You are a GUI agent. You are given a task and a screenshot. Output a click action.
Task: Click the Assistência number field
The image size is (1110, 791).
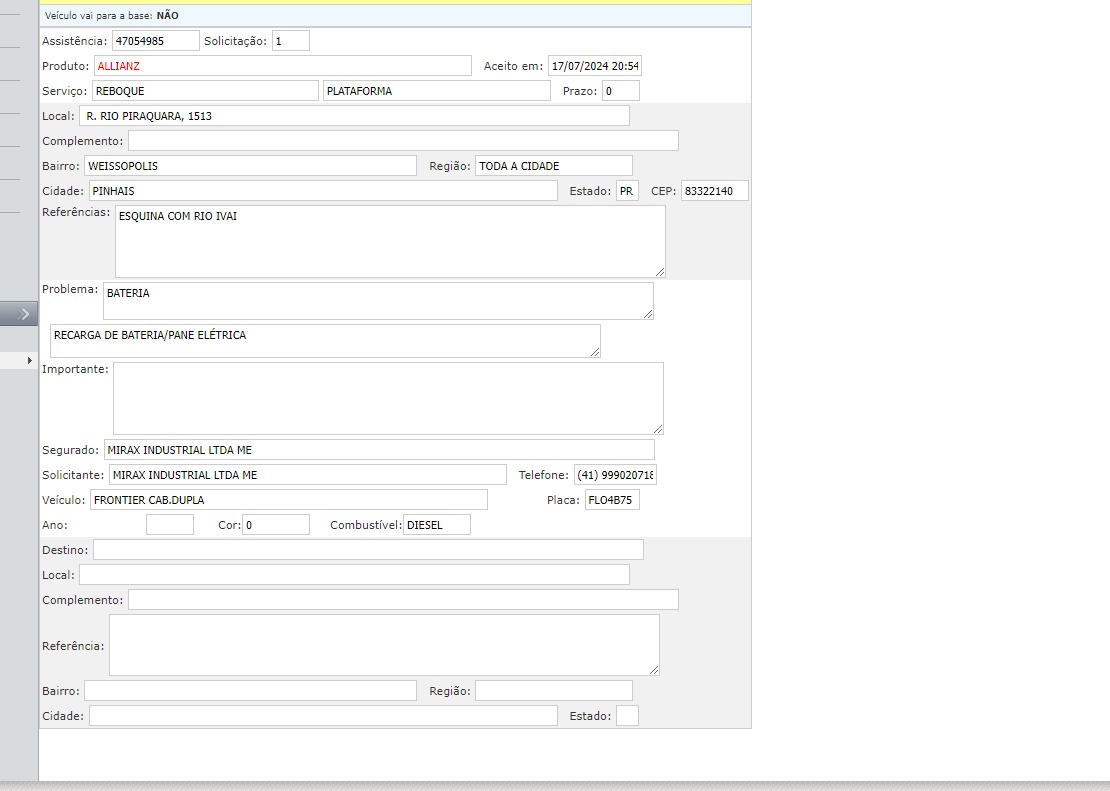(x=155, y=41)
